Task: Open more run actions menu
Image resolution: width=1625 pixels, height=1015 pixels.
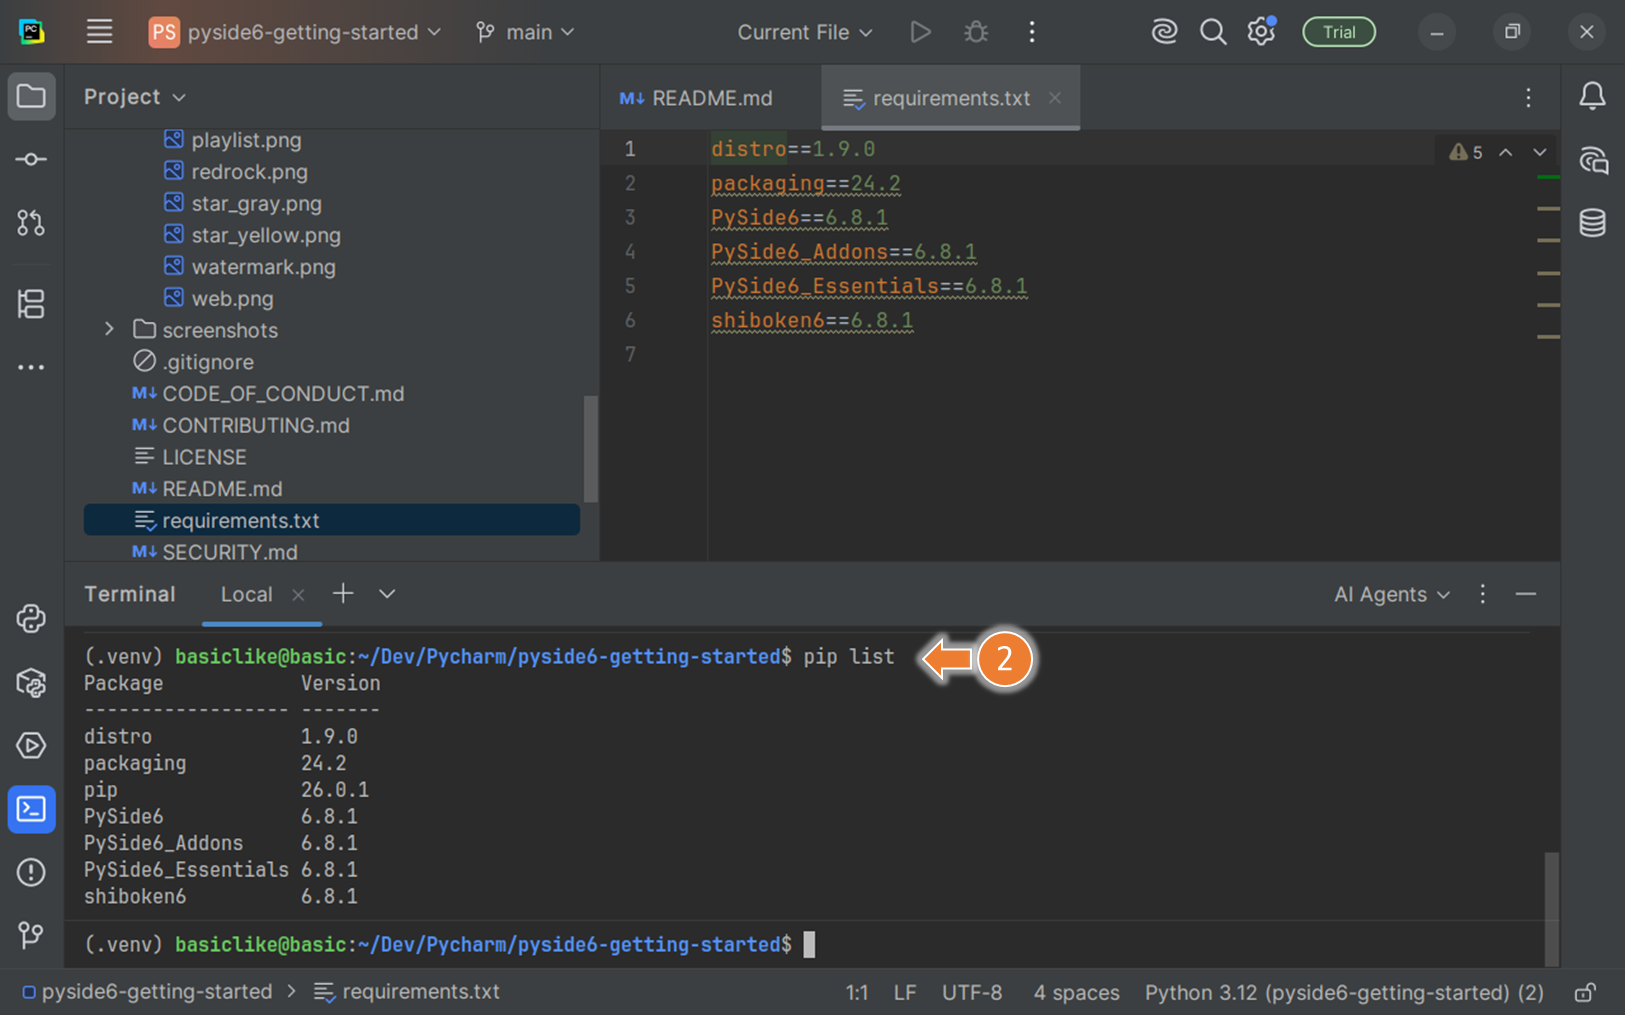Action: [1032, 32]
